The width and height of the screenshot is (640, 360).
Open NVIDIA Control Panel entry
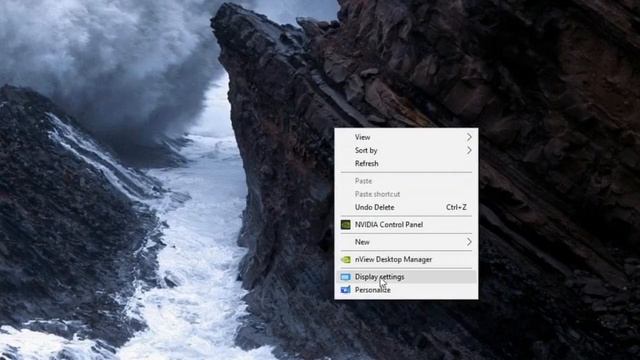point(406,224)
